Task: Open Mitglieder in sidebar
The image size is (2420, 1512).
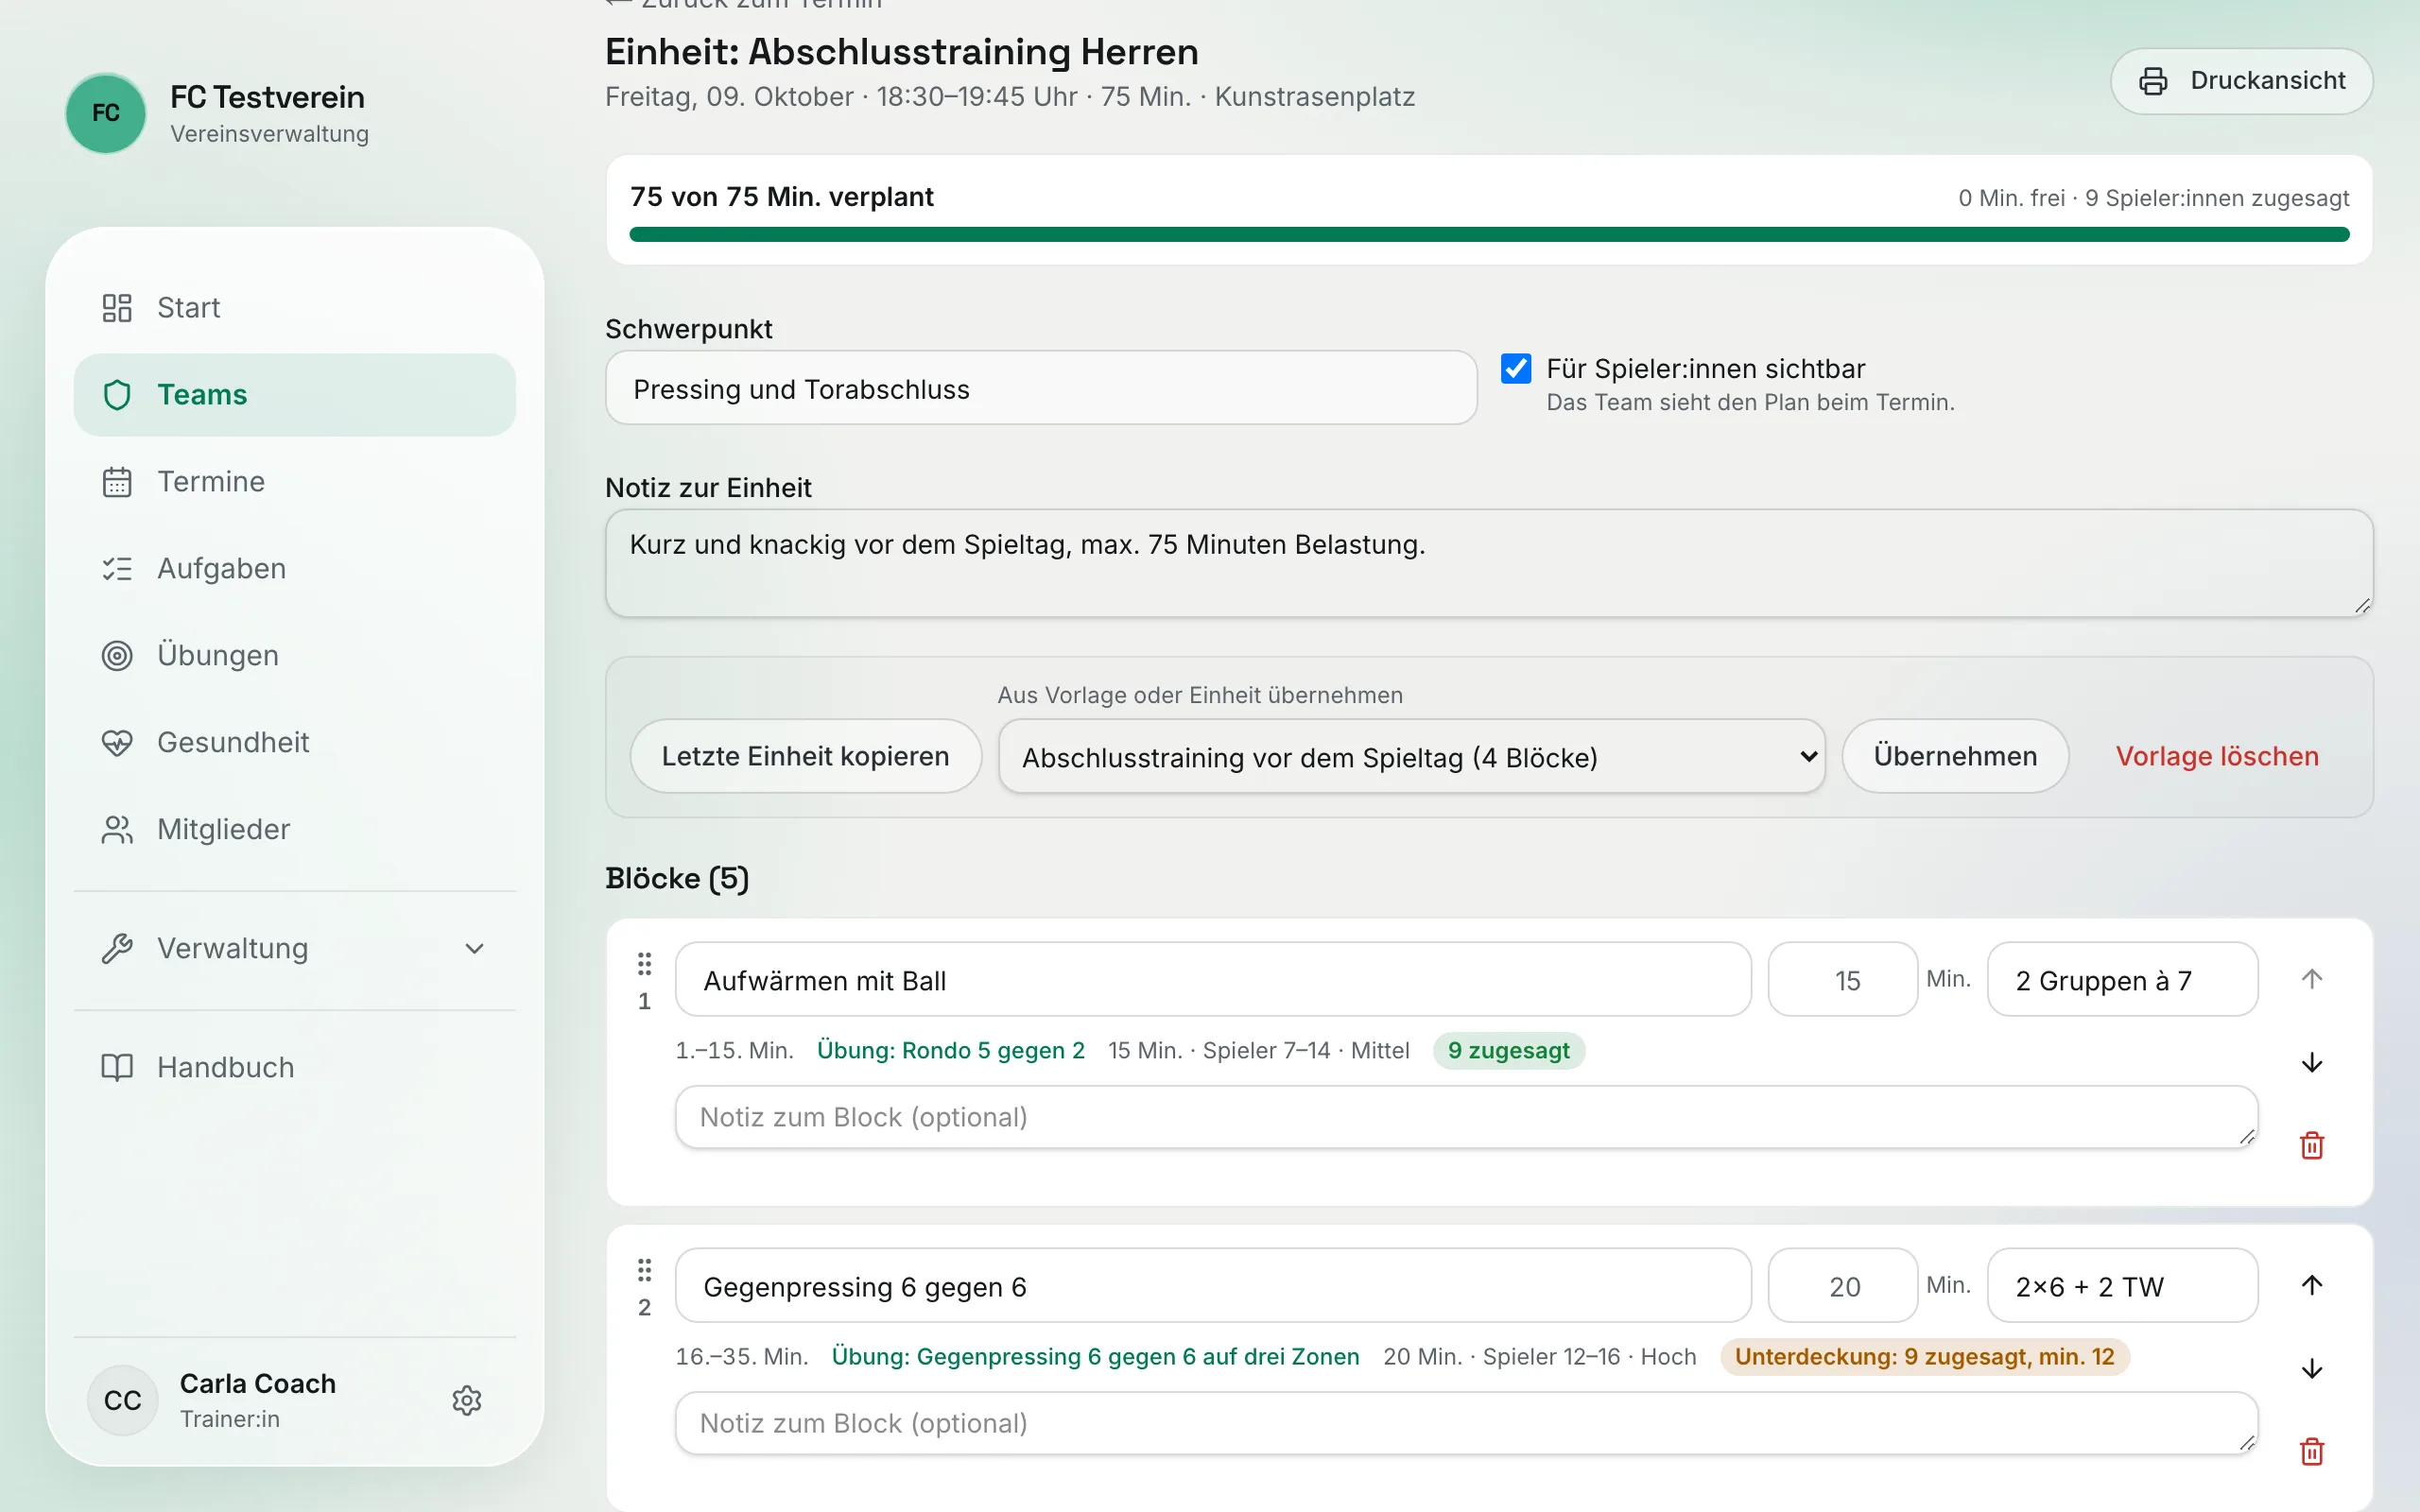Action: (x=295, y=829)
